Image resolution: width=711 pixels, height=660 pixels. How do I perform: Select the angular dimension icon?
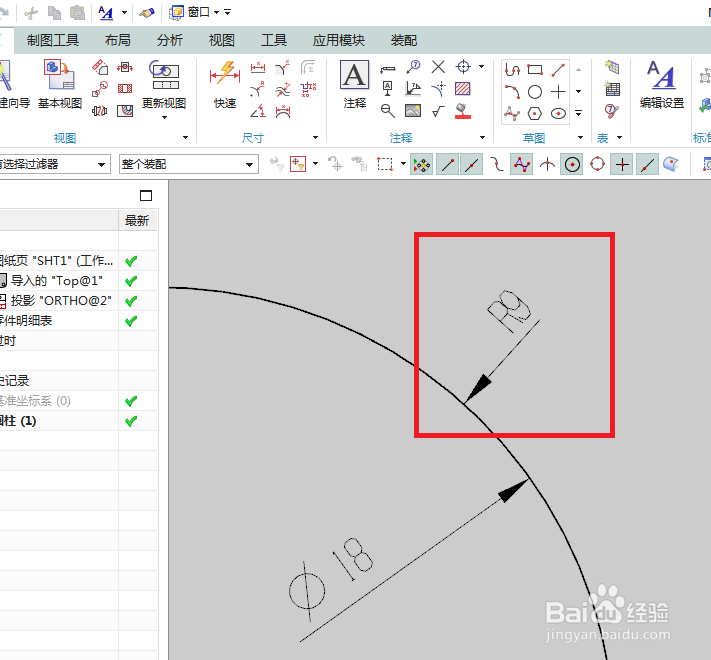(258, 111)
